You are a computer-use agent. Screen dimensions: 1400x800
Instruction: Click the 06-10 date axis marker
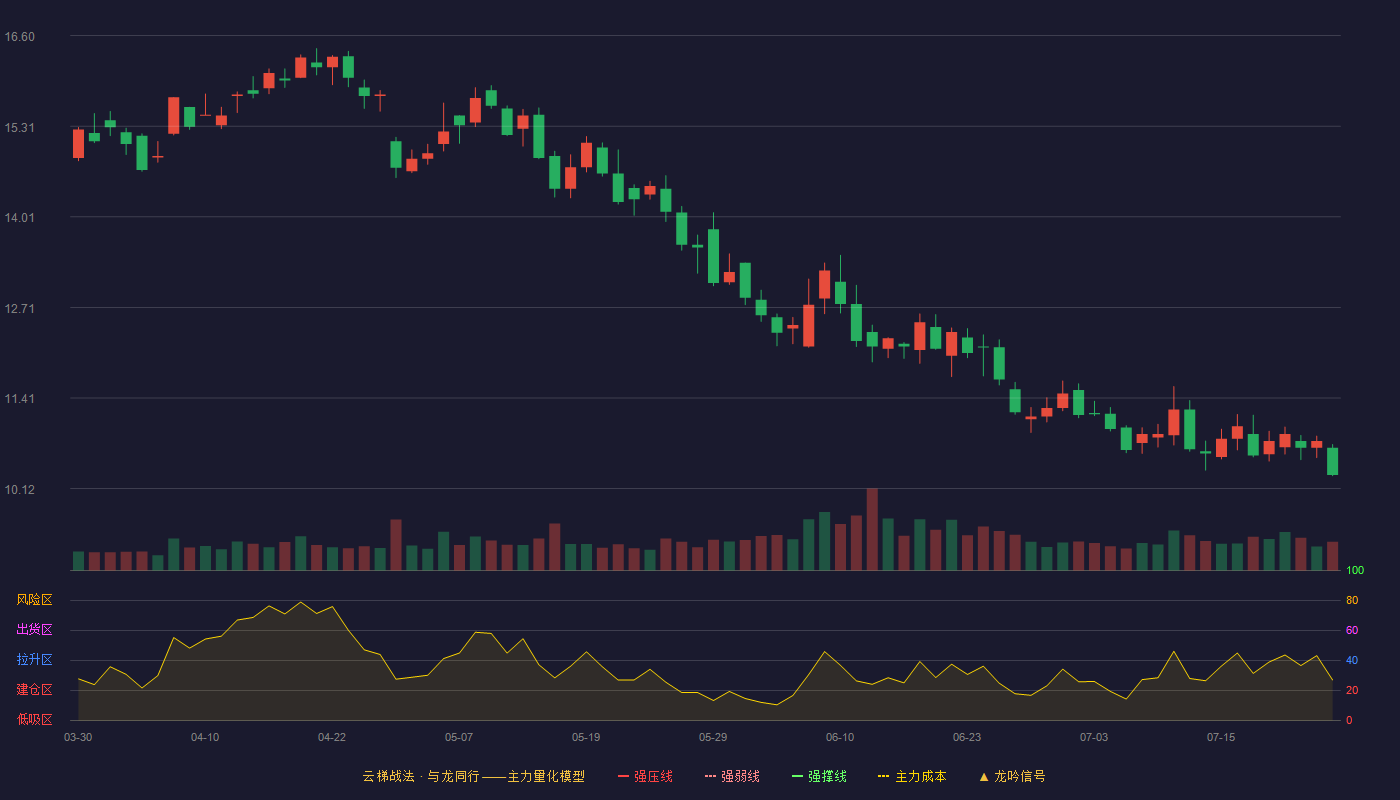[x=840, y=737]
